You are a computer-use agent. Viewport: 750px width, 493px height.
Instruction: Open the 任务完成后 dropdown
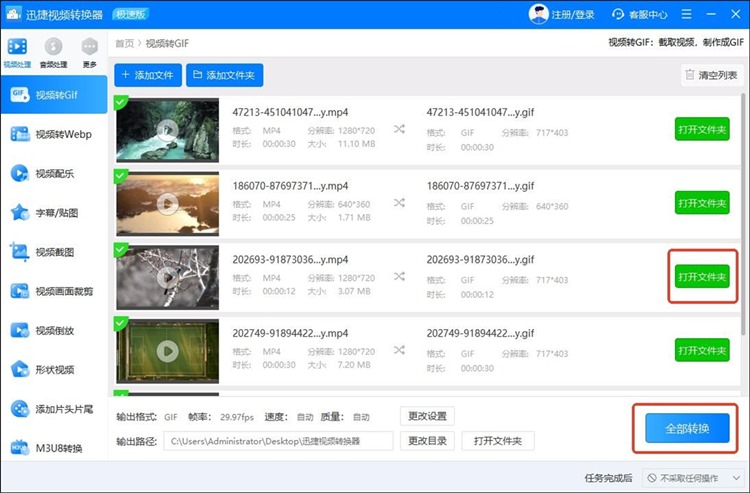click(692, 478)
